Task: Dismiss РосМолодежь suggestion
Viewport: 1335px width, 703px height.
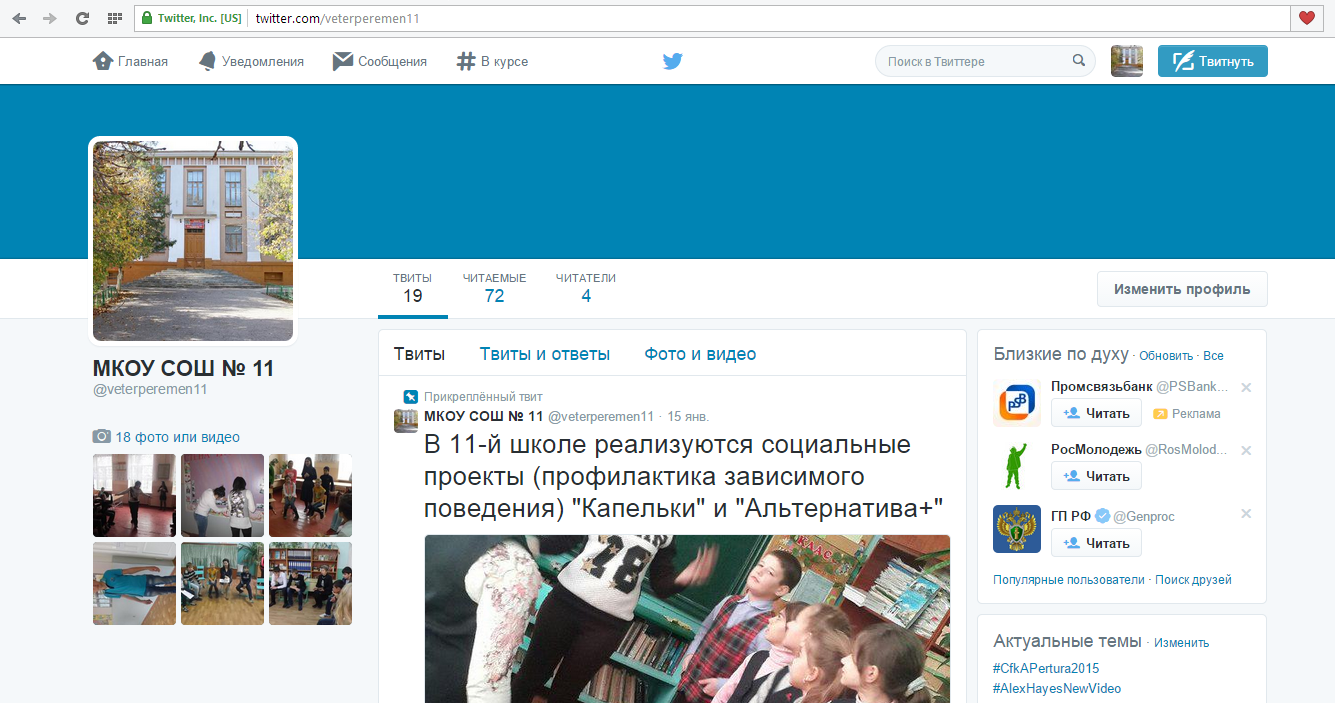Action: click(1246, 450)
